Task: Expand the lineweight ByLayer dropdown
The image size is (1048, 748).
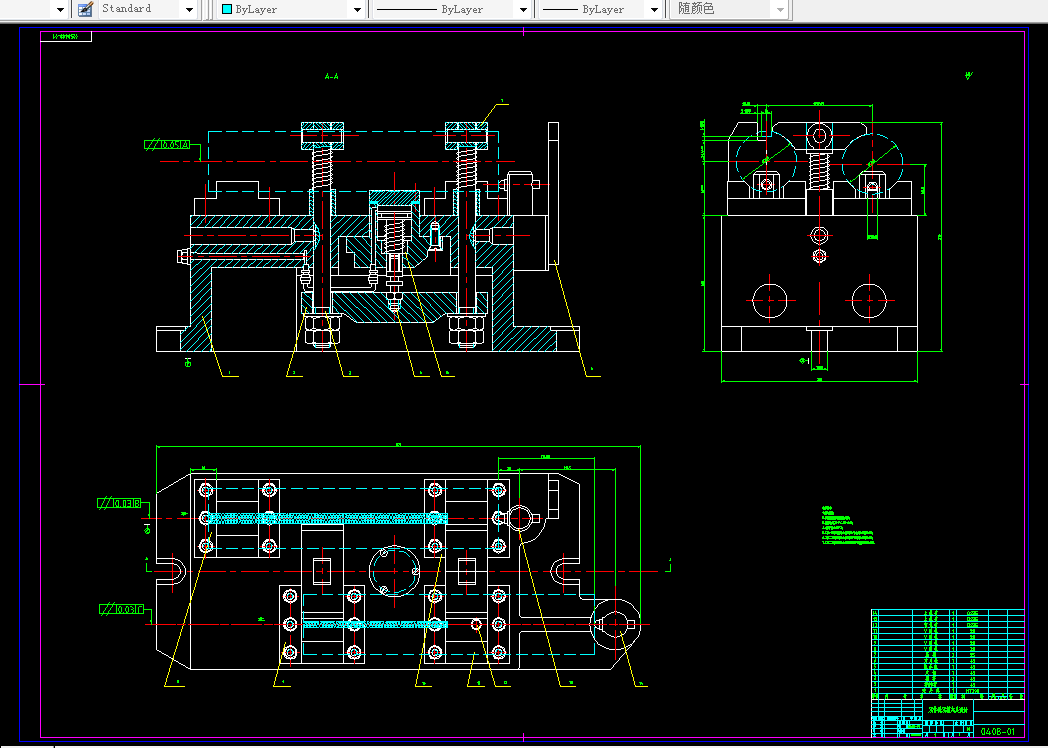Action: pyautogui.click(x=654, y=9)
